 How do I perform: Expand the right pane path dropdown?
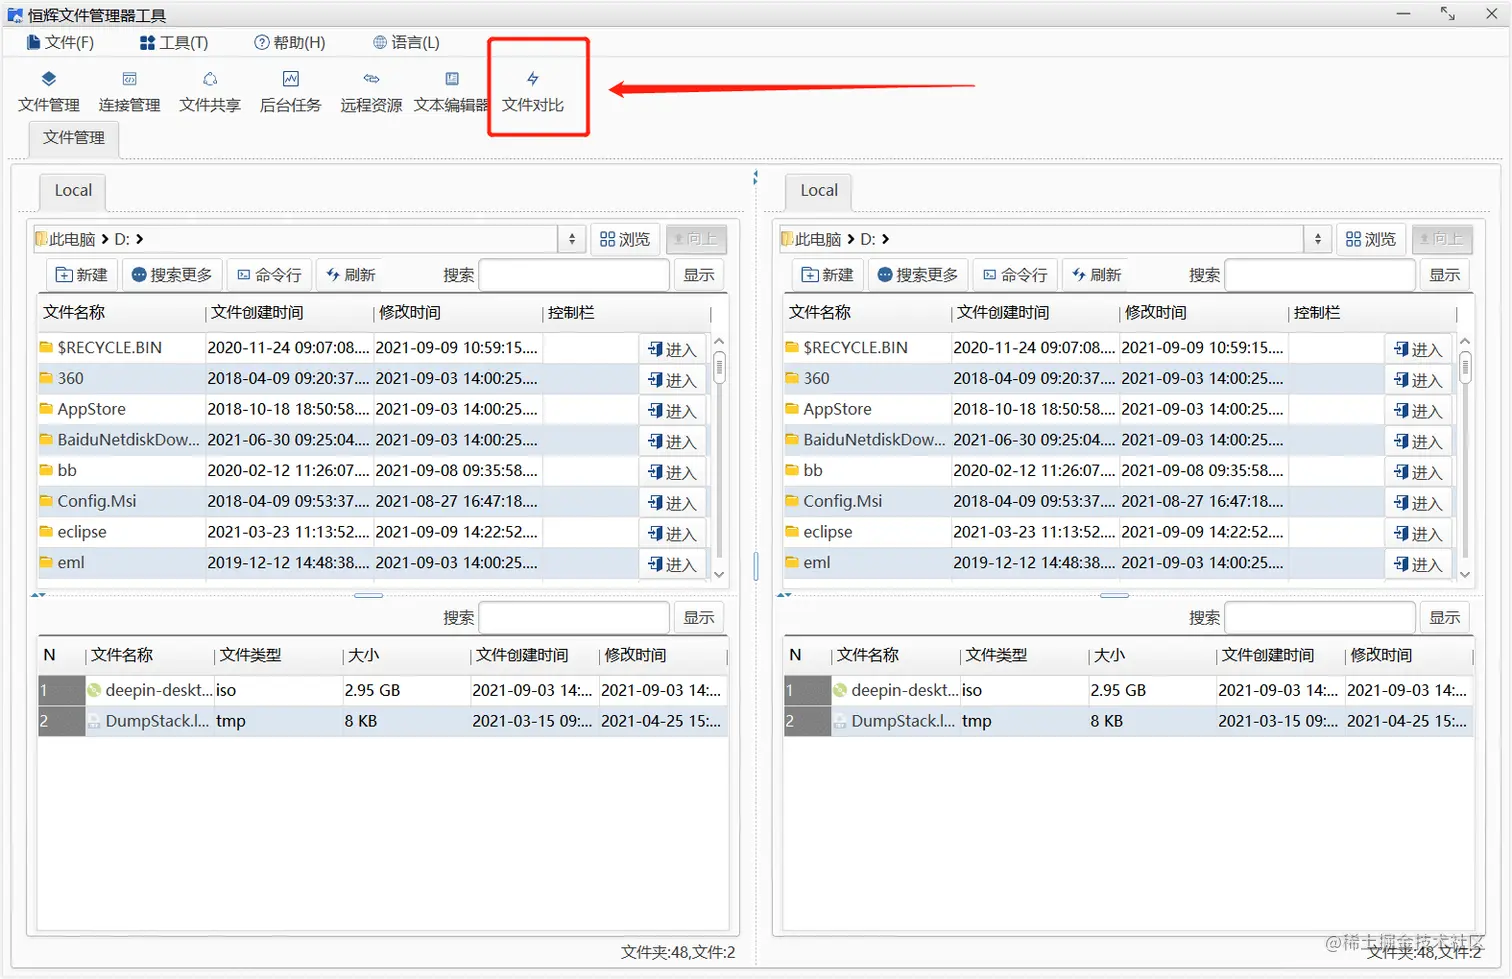point(1318,239)
